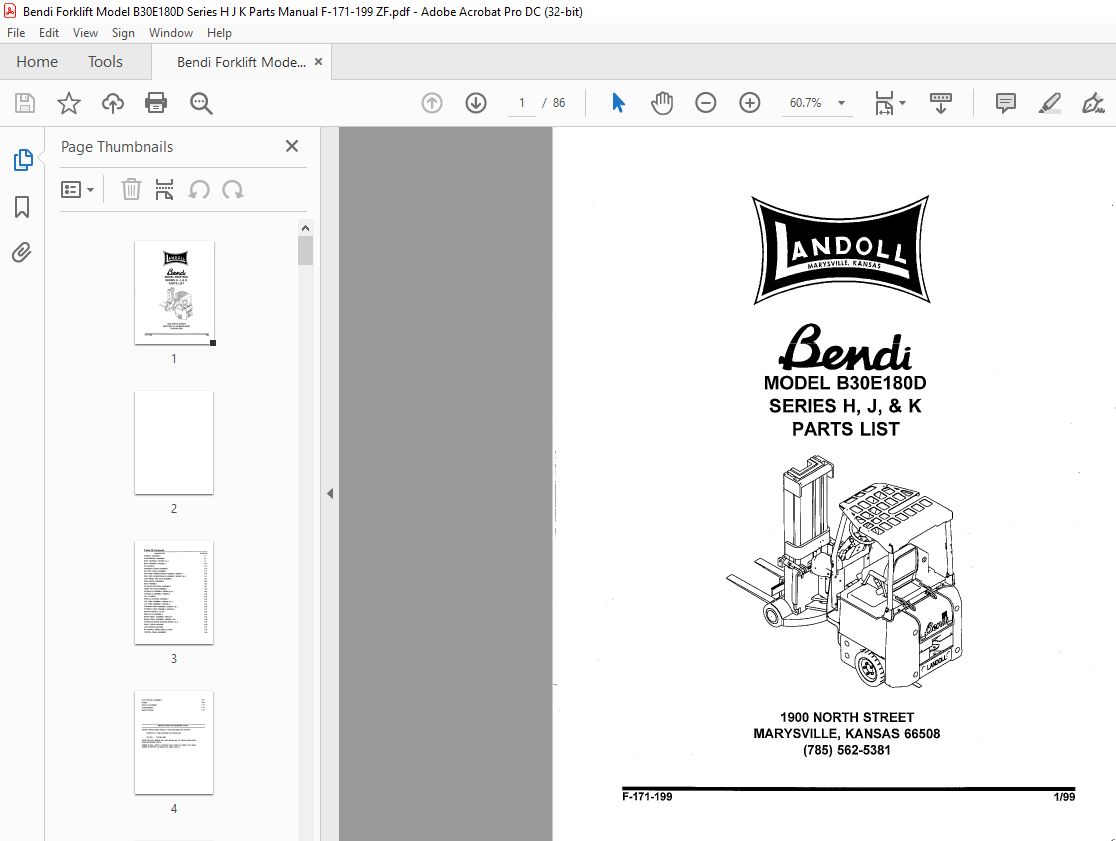1116x841 pixels.
Task: Click the Save file icon
Action: (x=25, y=103)
